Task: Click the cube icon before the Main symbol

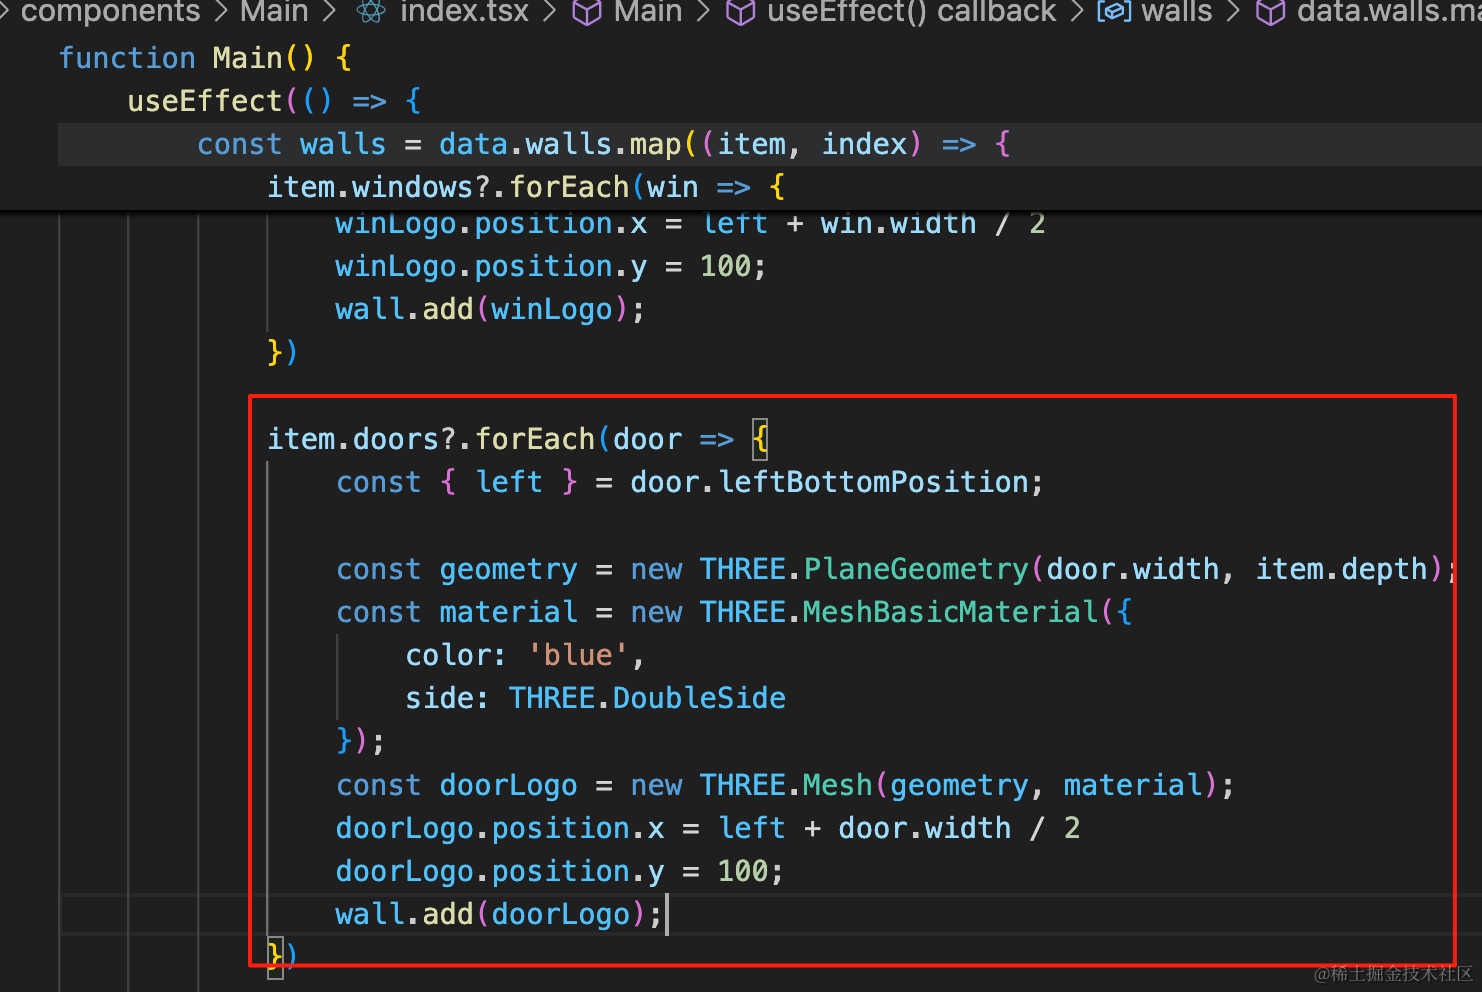Action: coord(587,12)
